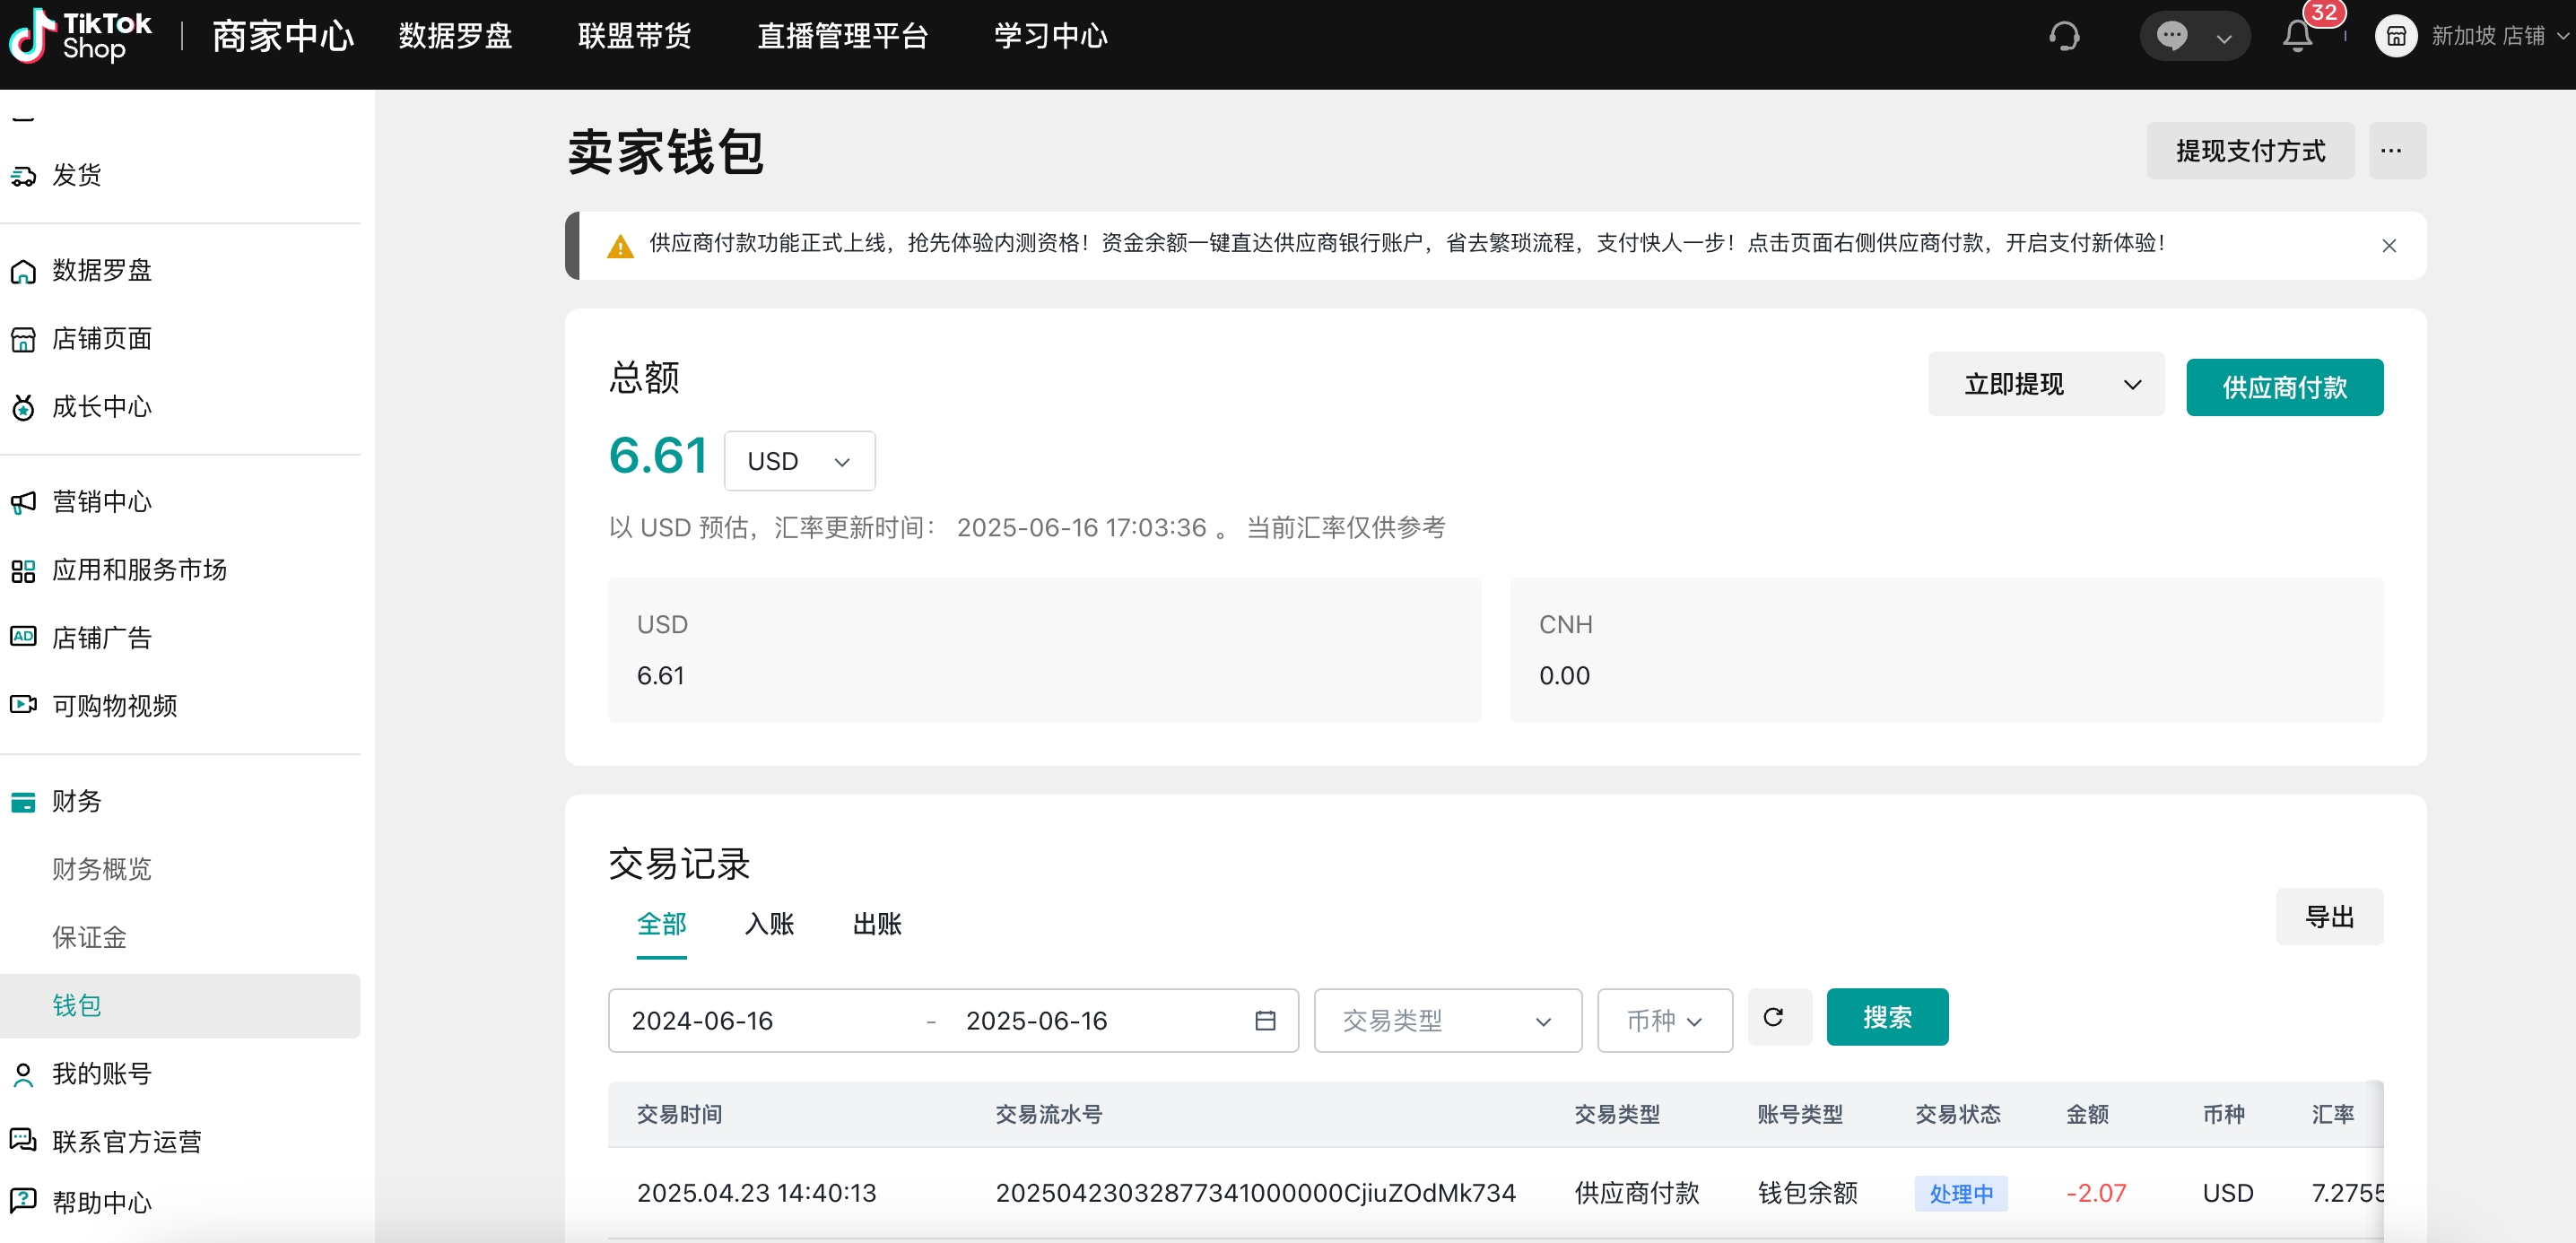Switch to the 出账 tab
The image size is (2576, 1243).
(877, 923)
